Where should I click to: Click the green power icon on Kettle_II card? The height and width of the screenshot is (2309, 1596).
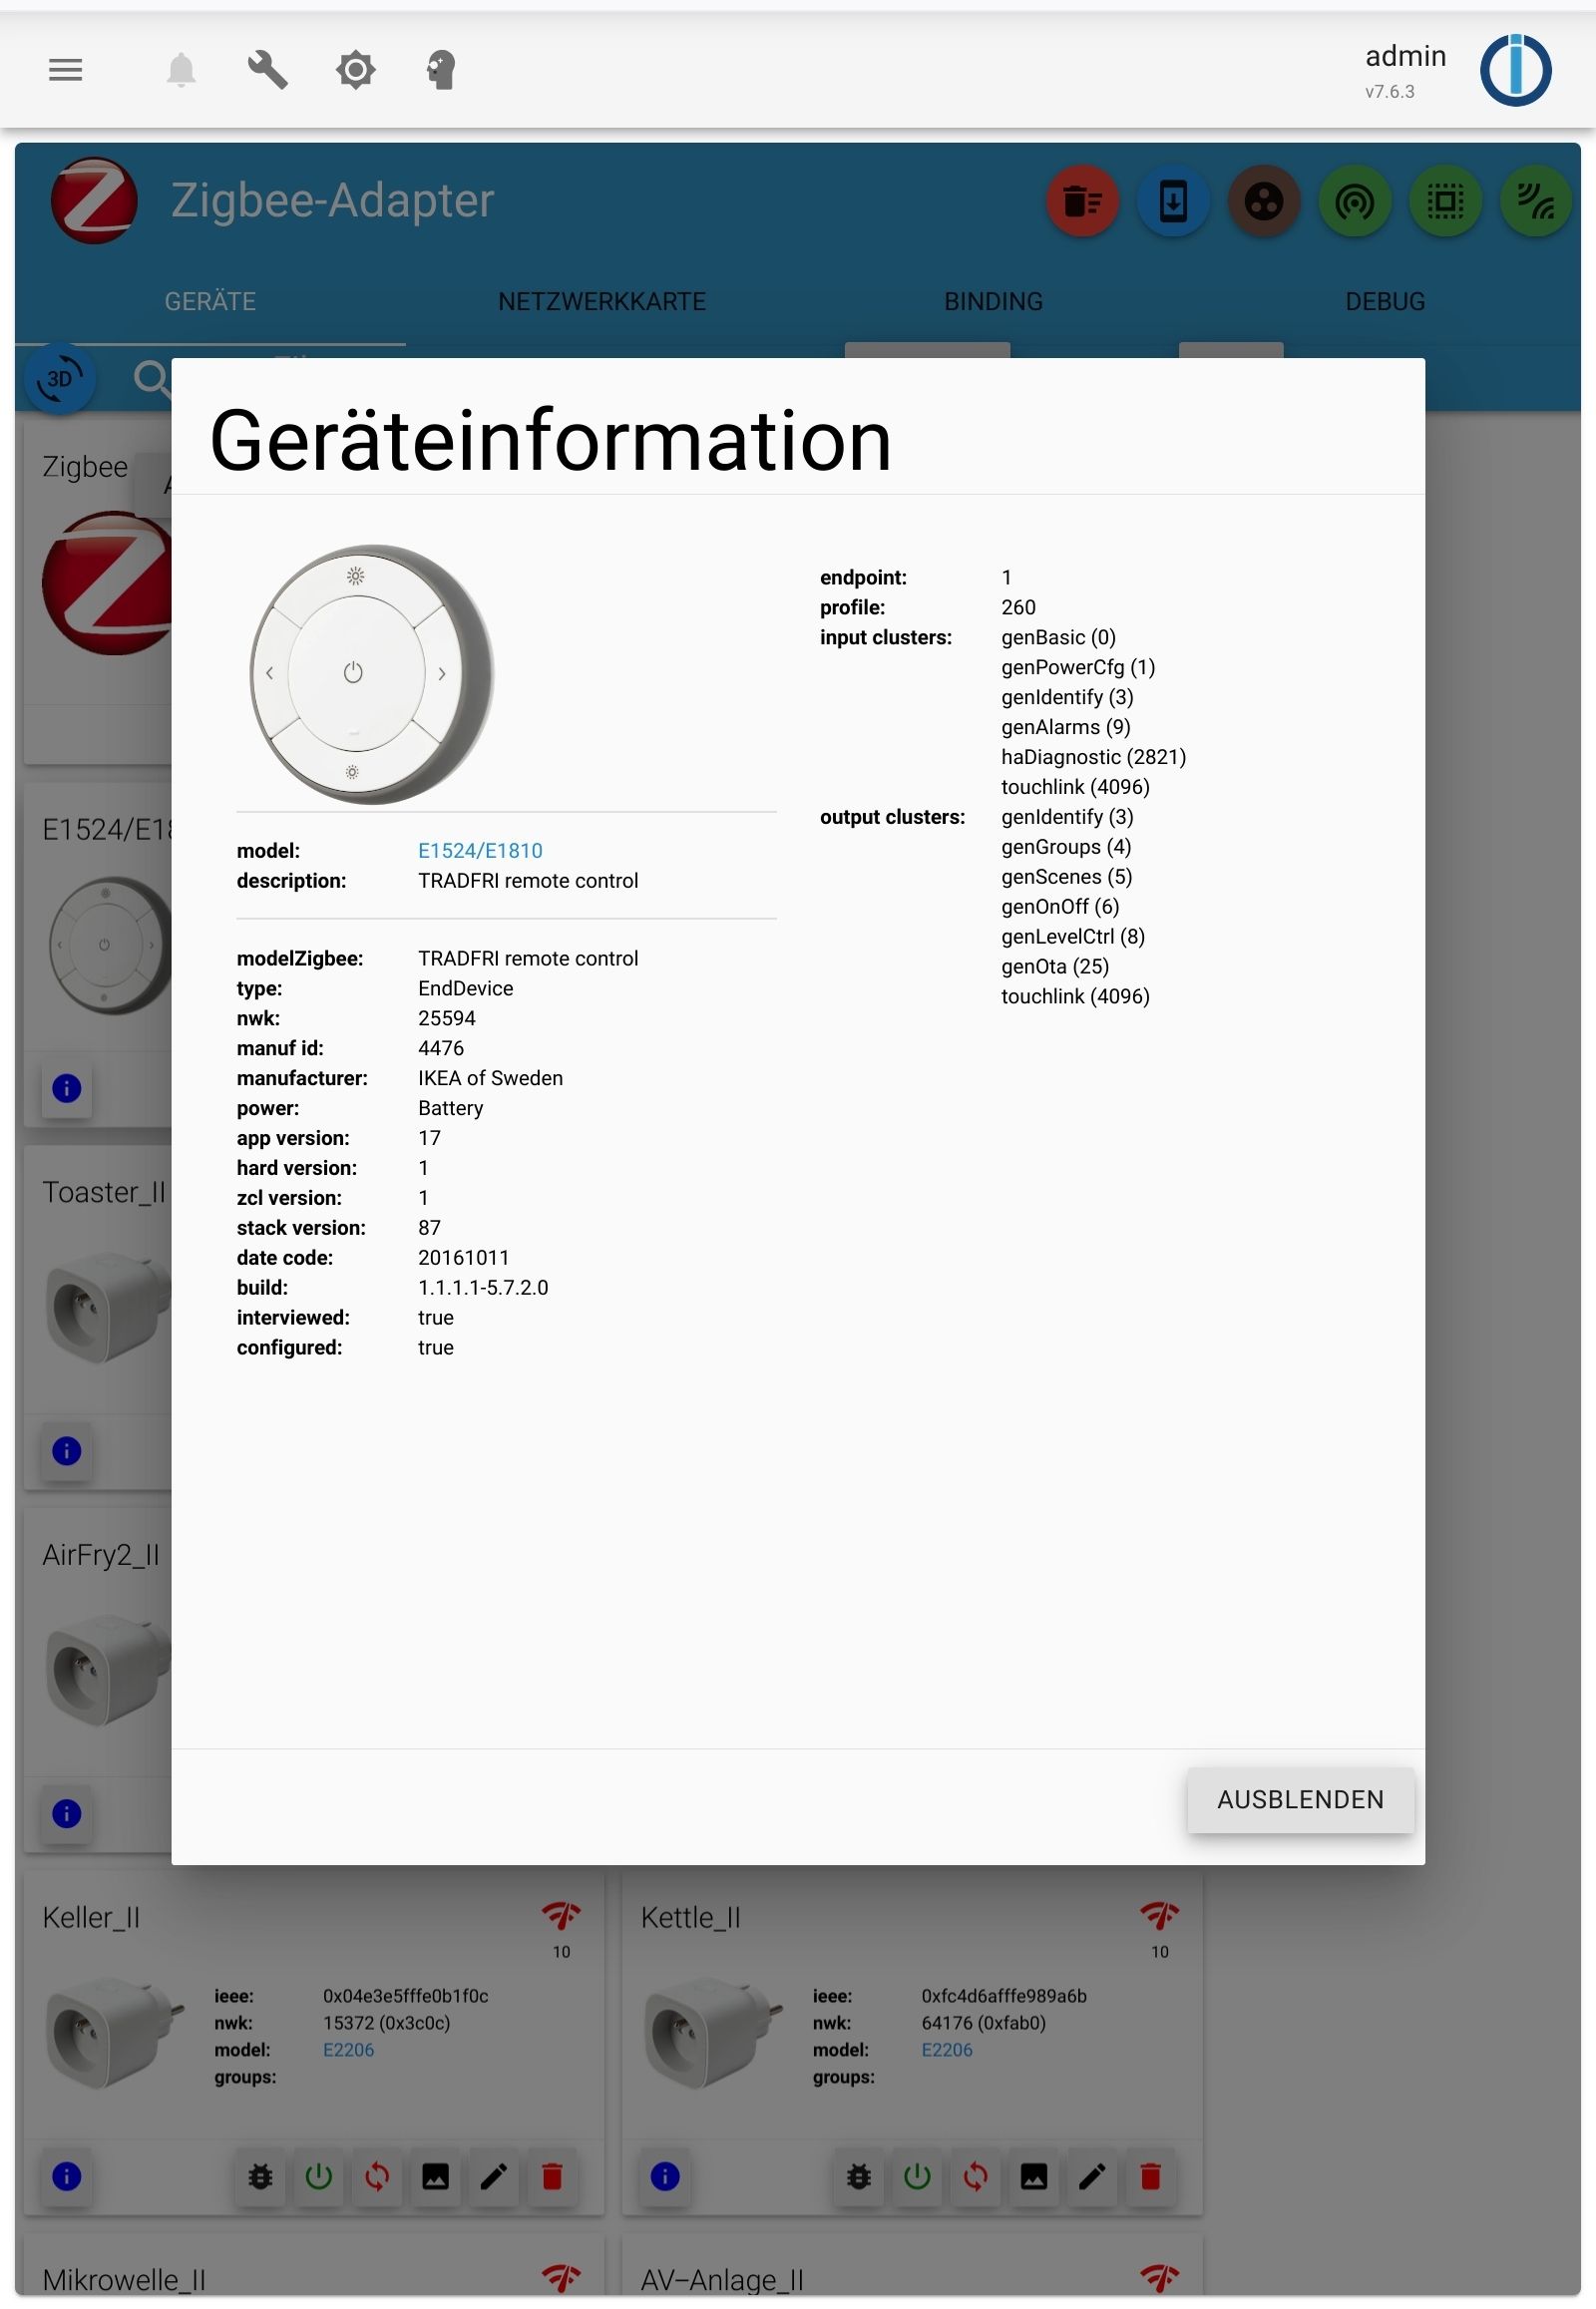point(917,2177)
